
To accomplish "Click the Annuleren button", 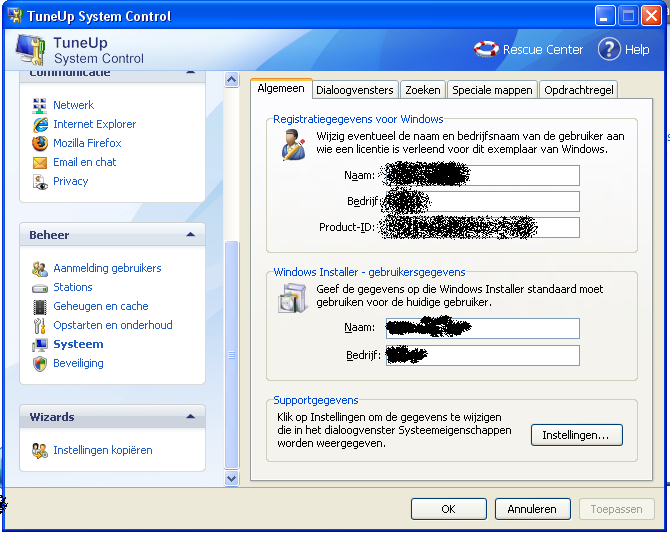I will pyautogui.click(x=532, y=509).
